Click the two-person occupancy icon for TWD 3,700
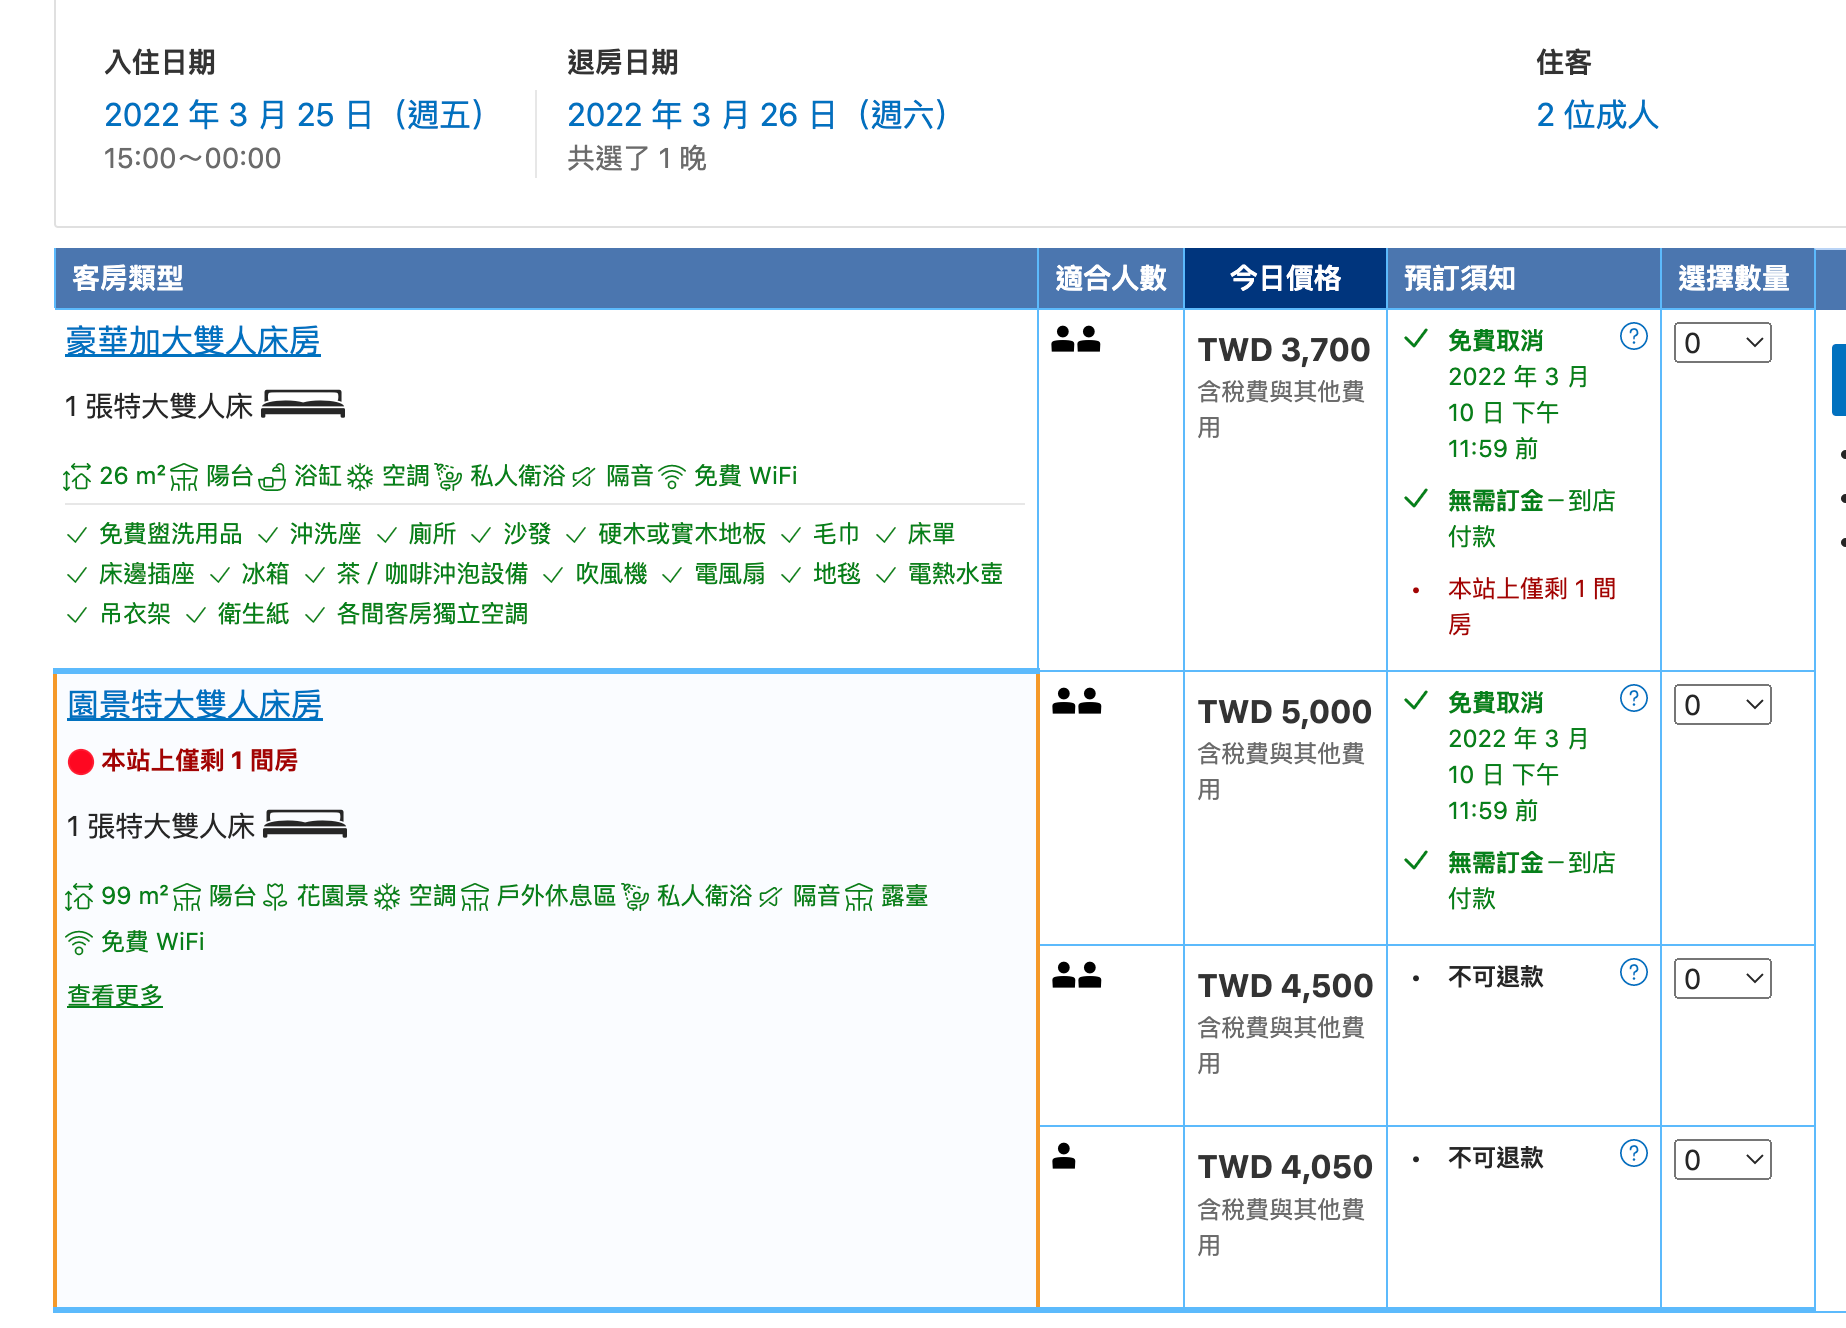 coord(1076,340)
